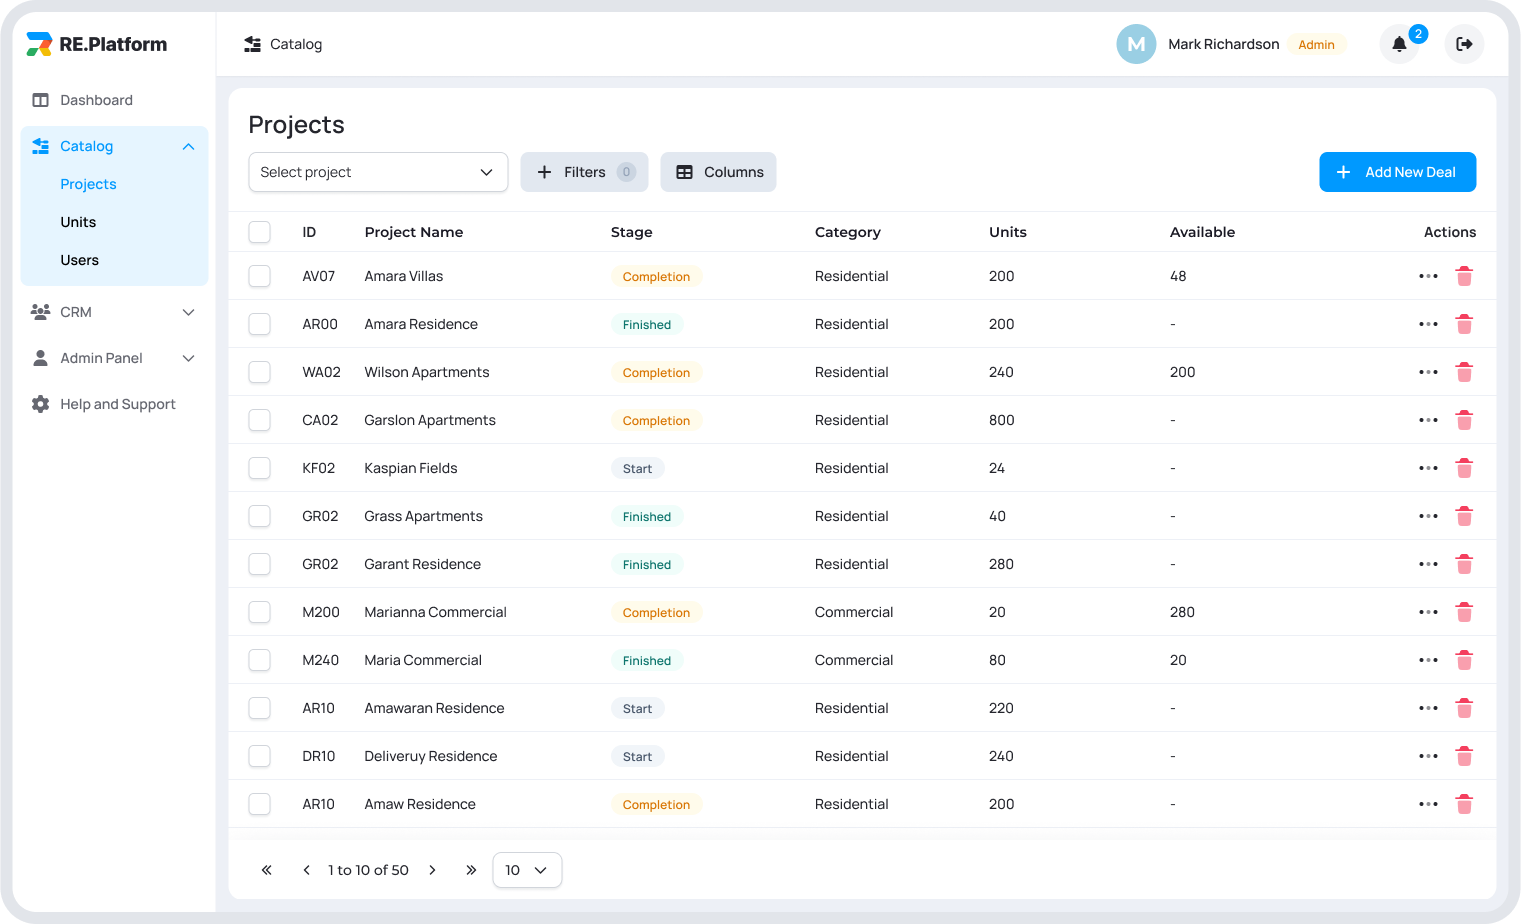Tick the select-all checkbox in header
The width and height of the screenshot is (1521, 924).
(260, 232)
